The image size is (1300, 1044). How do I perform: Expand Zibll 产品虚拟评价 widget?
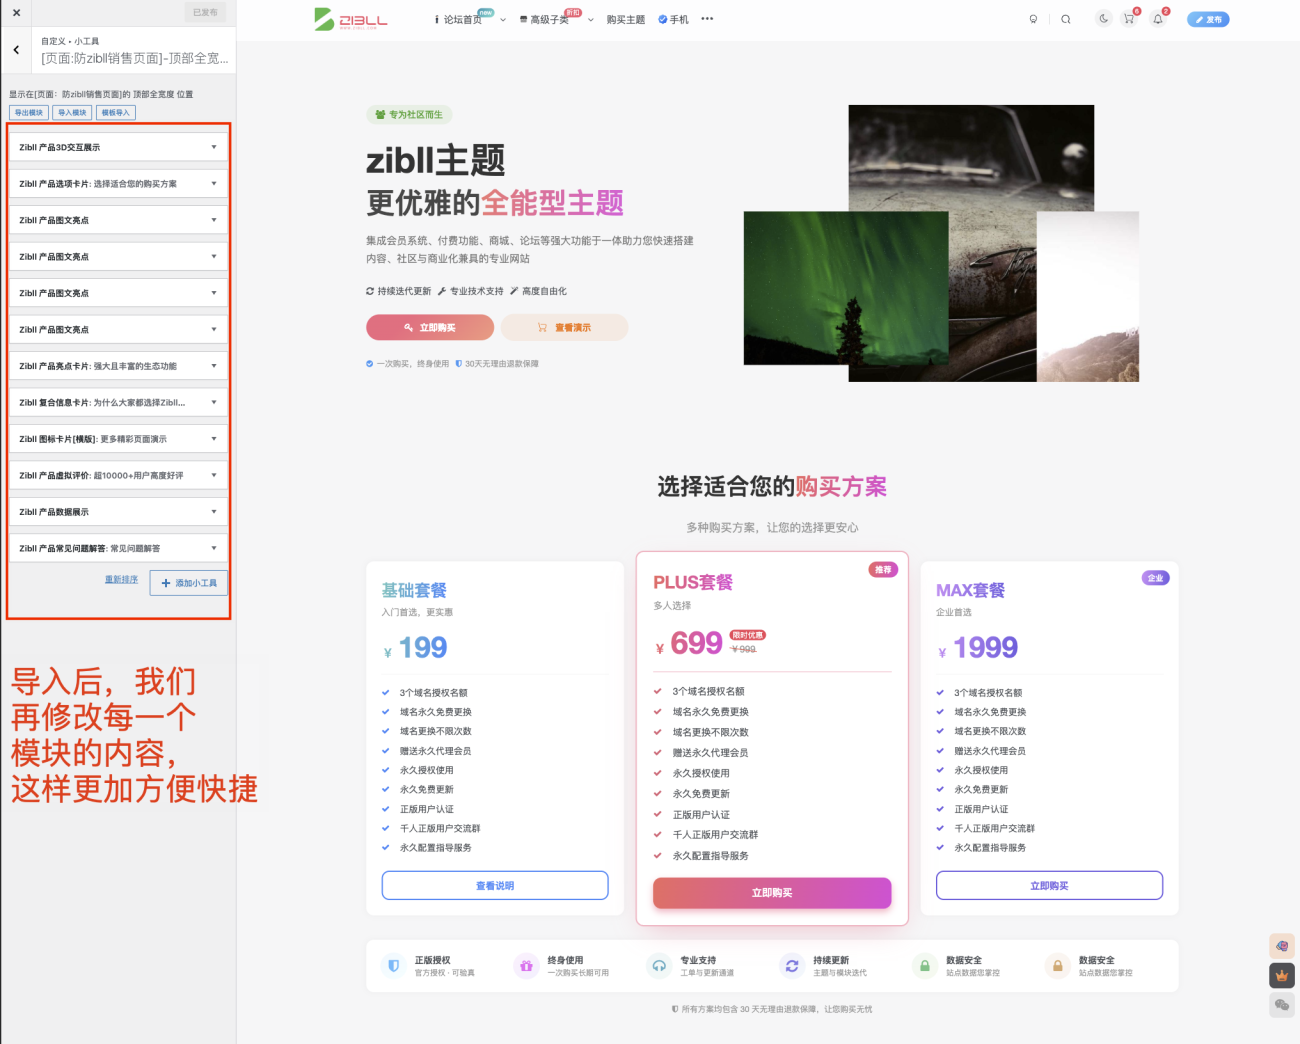119,476
